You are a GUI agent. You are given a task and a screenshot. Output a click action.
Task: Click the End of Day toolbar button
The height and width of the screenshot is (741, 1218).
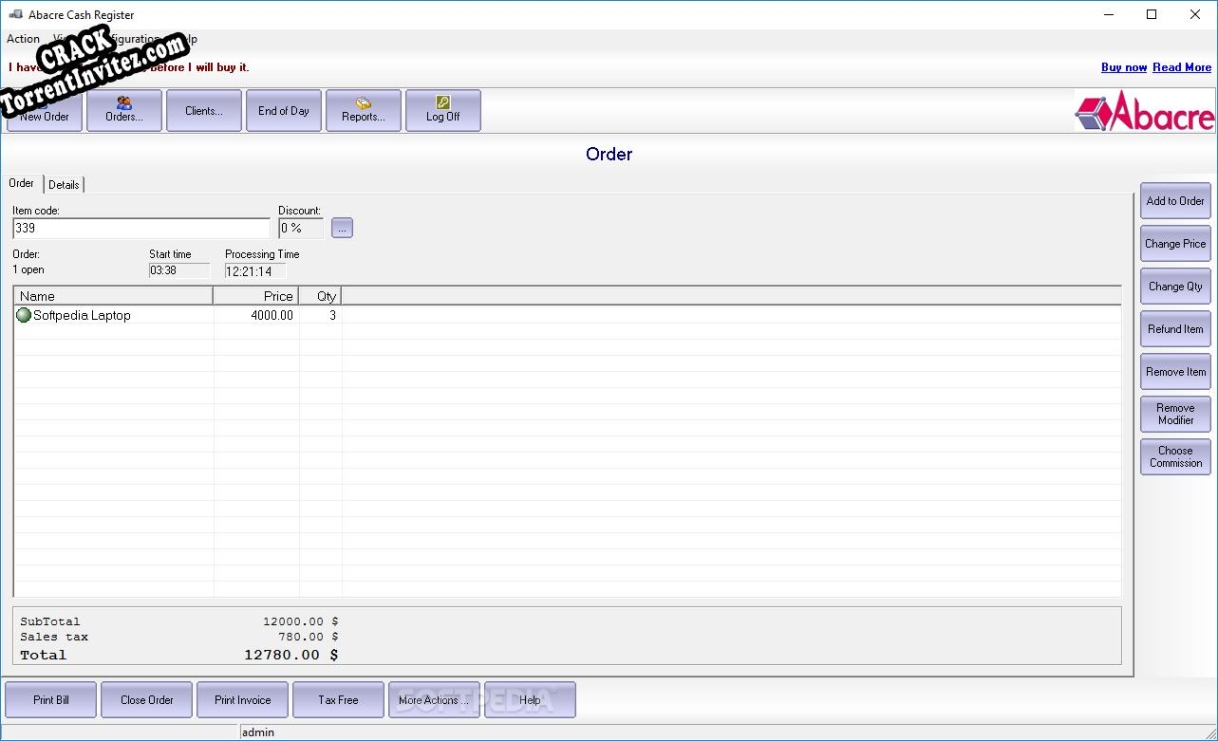(283, 110)
